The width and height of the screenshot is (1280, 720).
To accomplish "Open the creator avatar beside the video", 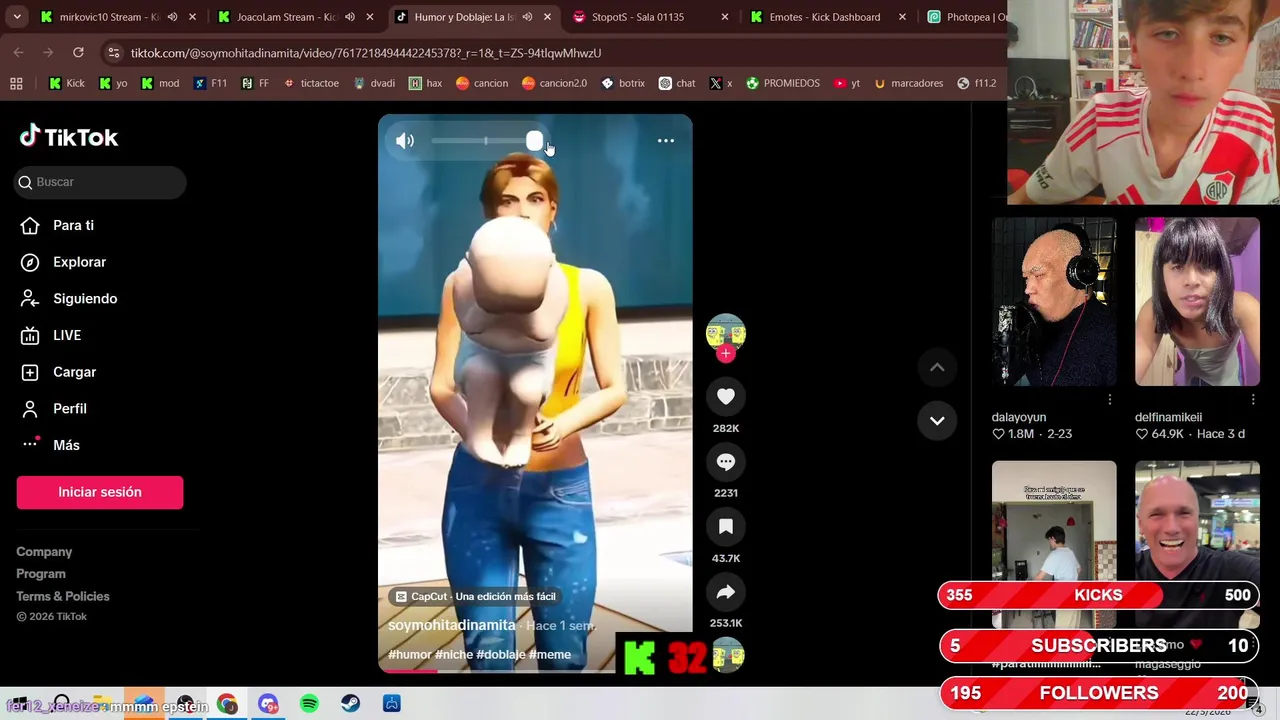I will [x=726, y=333].
